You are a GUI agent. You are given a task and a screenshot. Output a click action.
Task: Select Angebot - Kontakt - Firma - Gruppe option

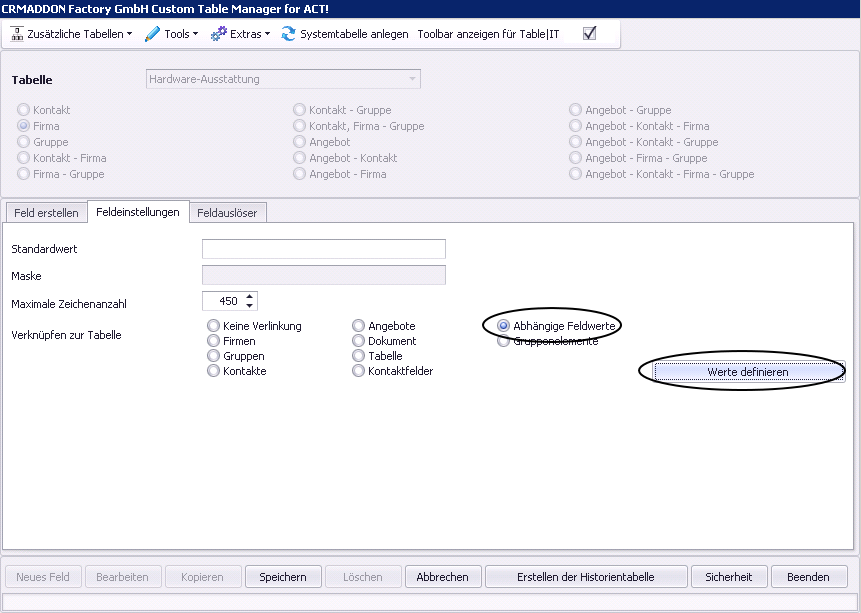[575, 174]
